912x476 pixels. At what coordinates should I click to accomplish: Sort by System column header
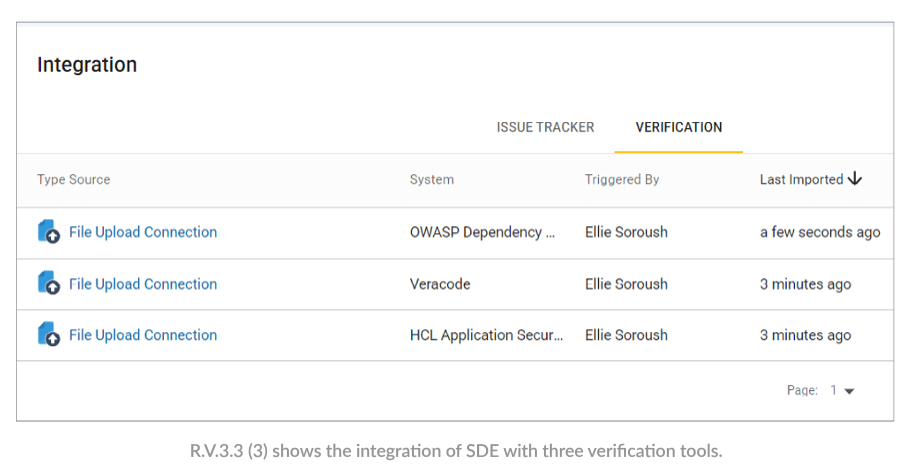[x=432, y=179]
